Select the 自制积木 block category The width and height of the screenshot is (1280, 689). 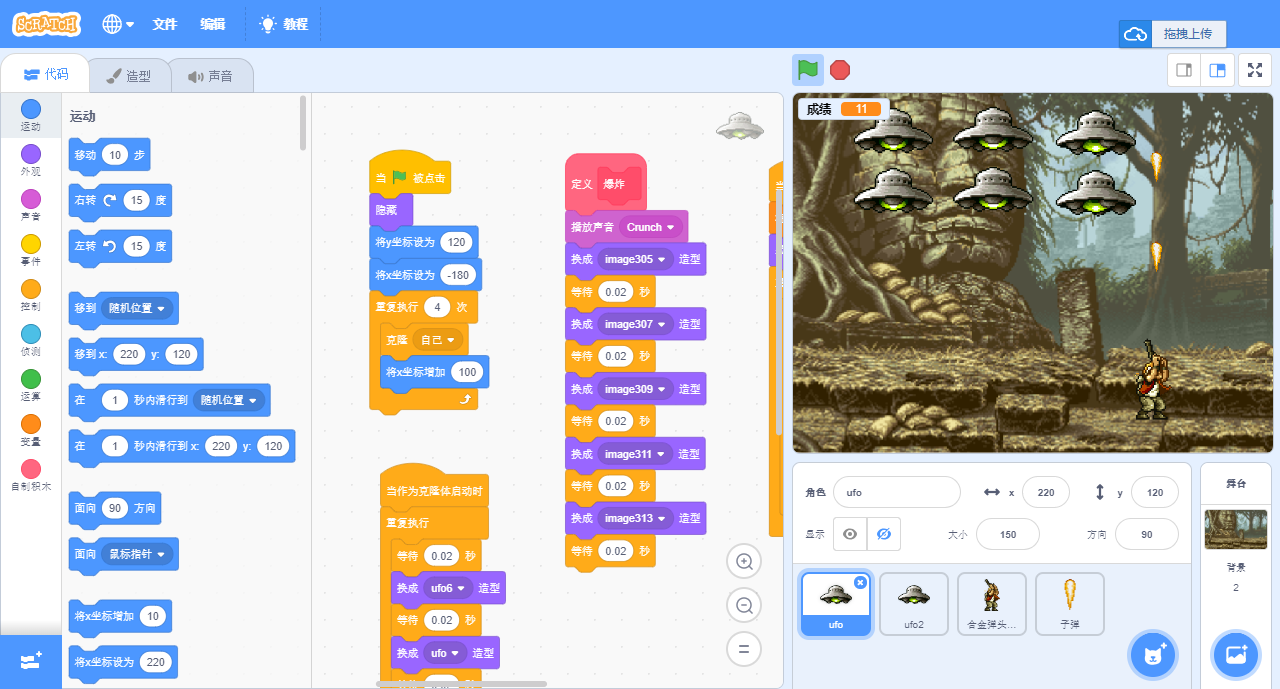coord(31,475)
